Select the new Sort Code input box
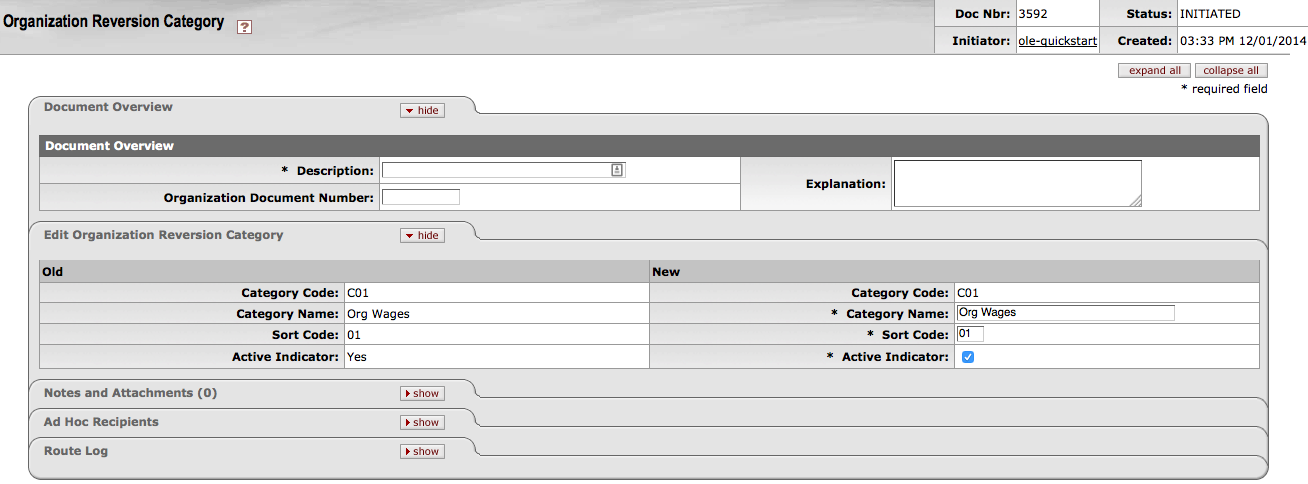 coord(970,333)
